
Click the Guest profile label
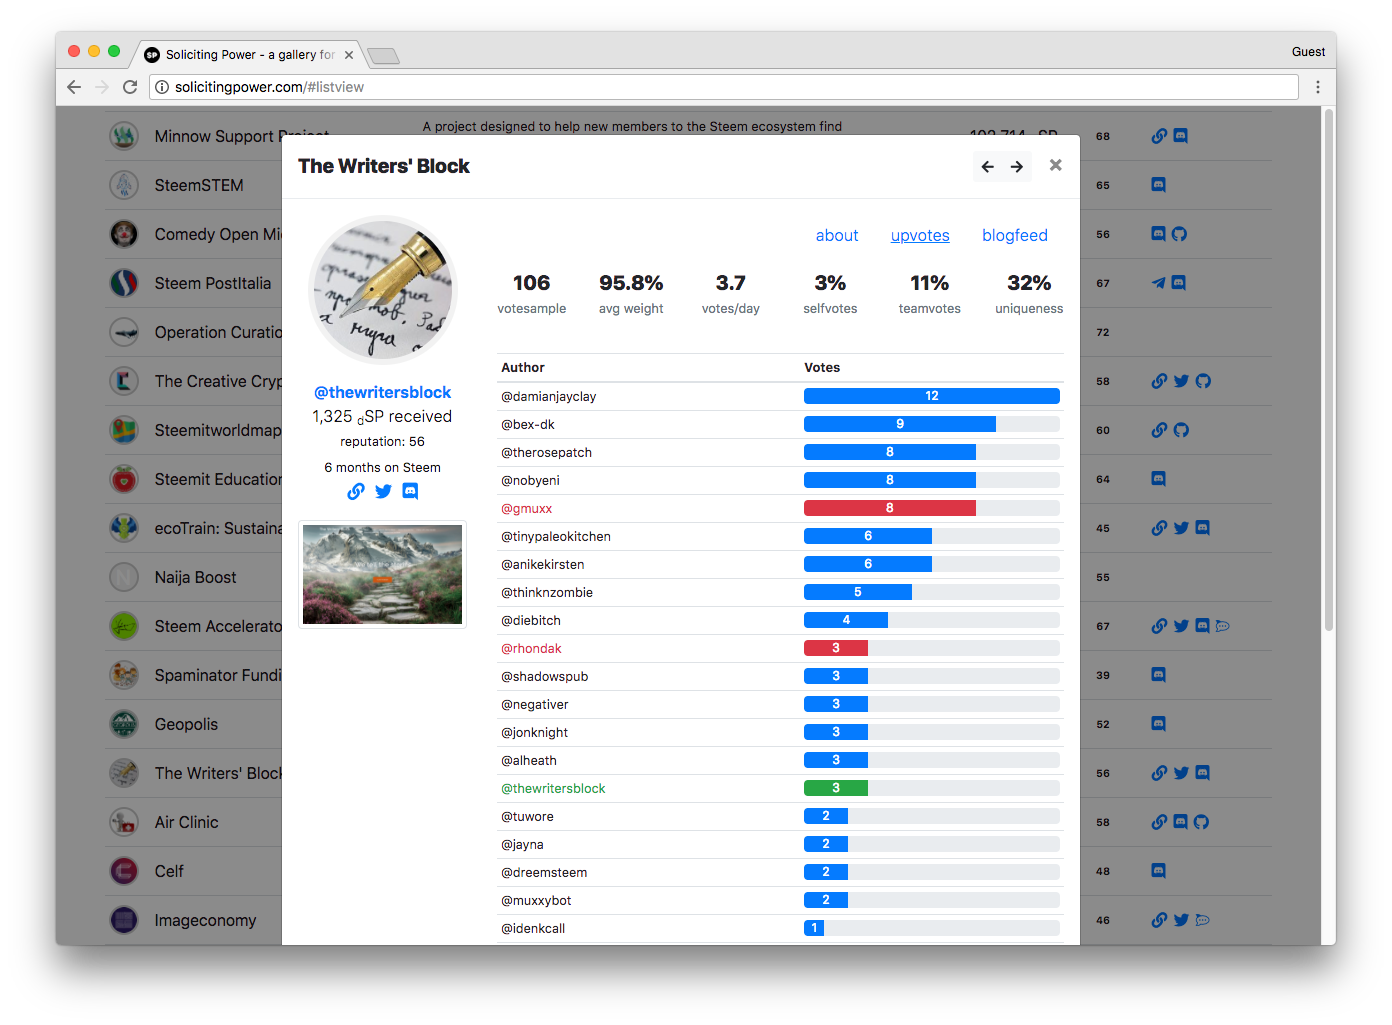point(1308,52)
